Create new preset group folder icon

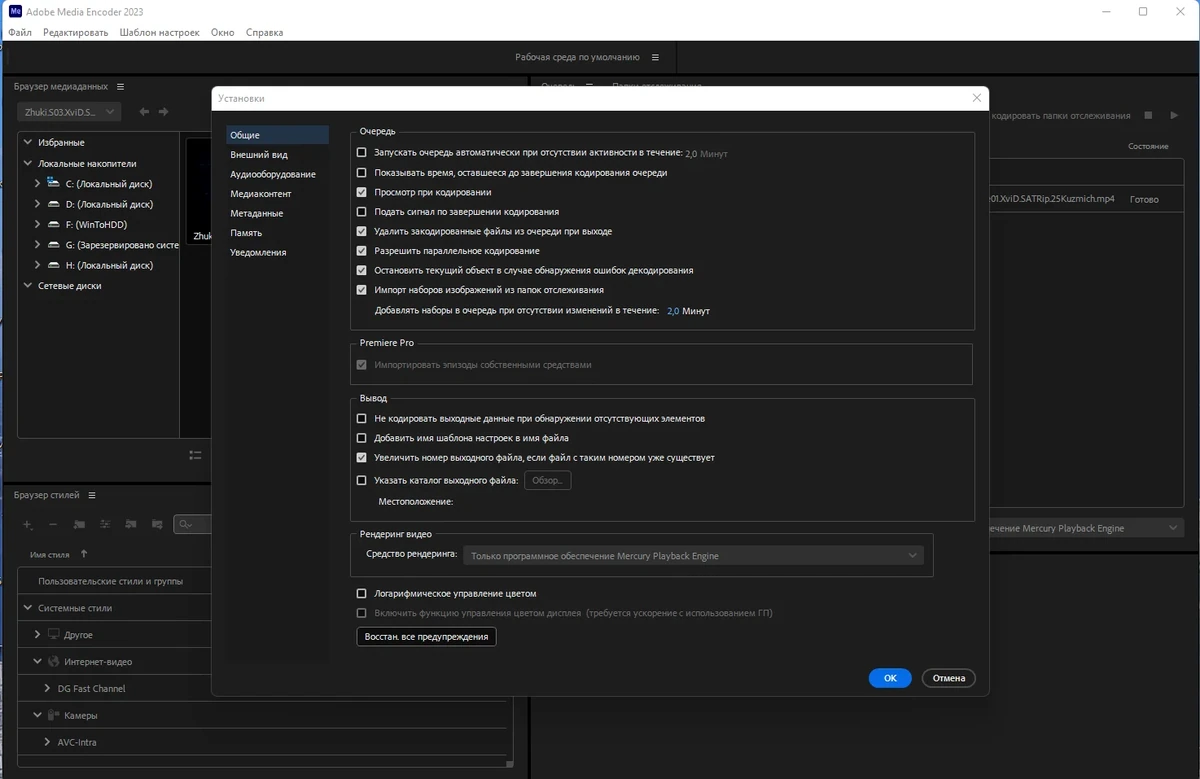pos(79,524)
